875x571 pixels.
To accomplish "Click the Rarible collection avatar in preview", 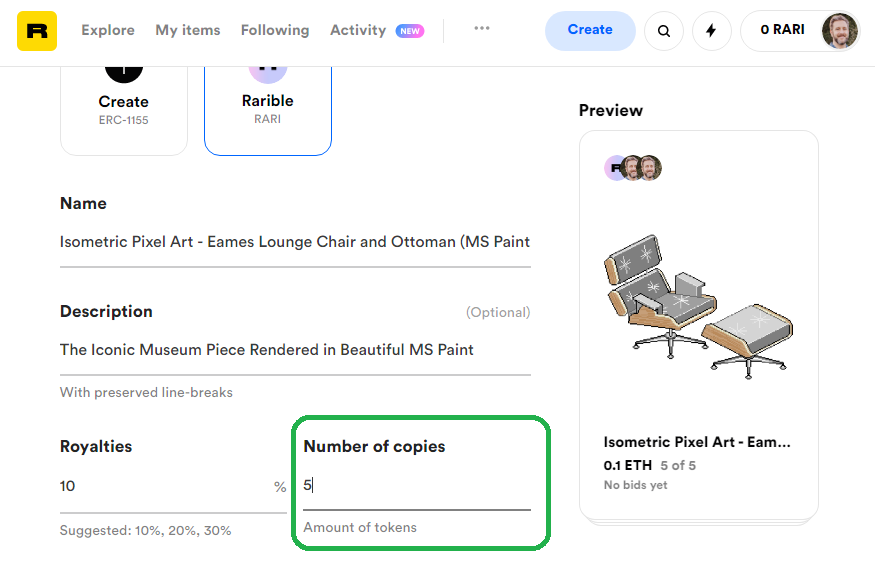I will [x=616, y=167].
